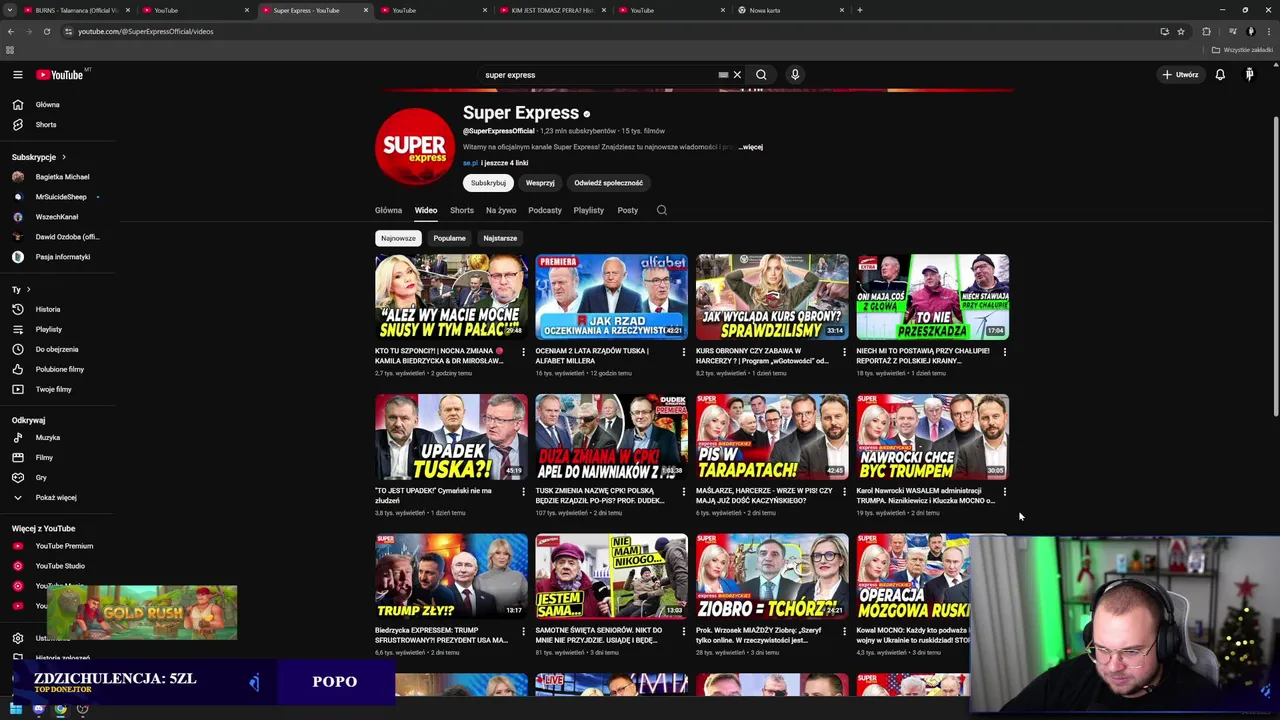
Task: Open the account avatar menu
Action: point(1249,75)
